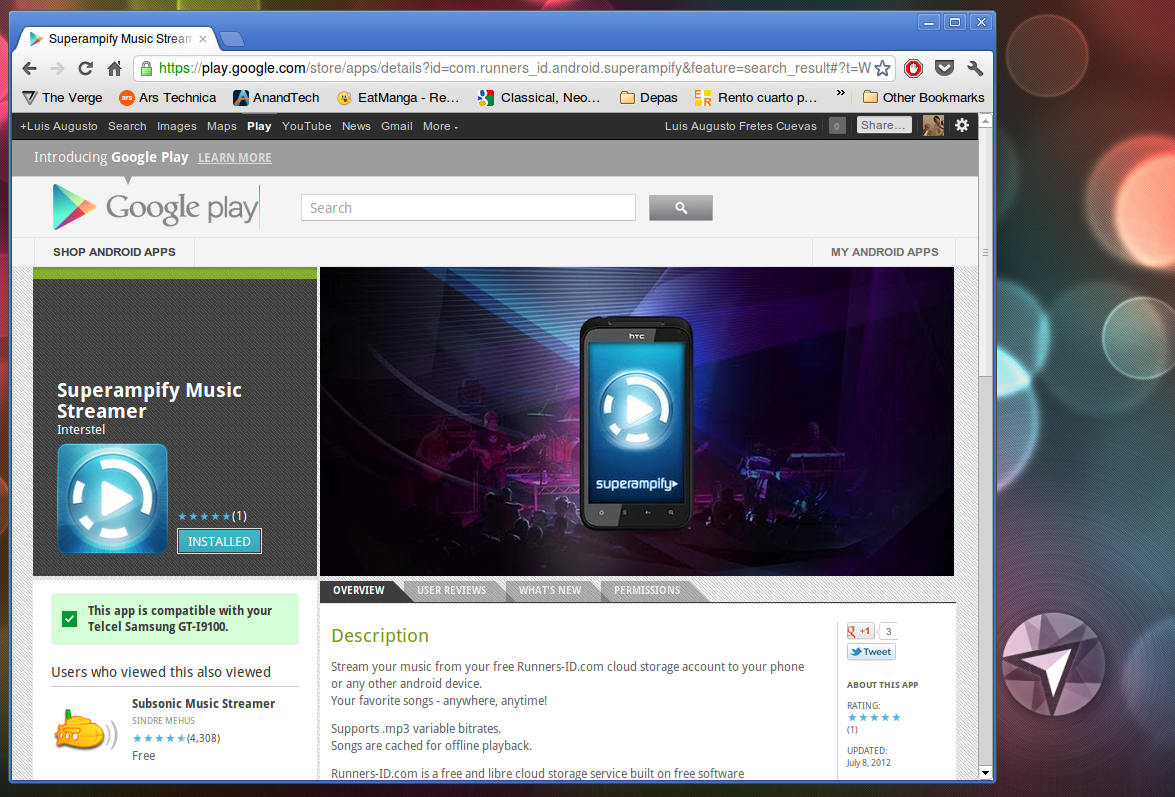The width and height of the screenshot is (1175, 797).
Task: Click the green SSL padlock icon
Action: (x=146, y=68)
